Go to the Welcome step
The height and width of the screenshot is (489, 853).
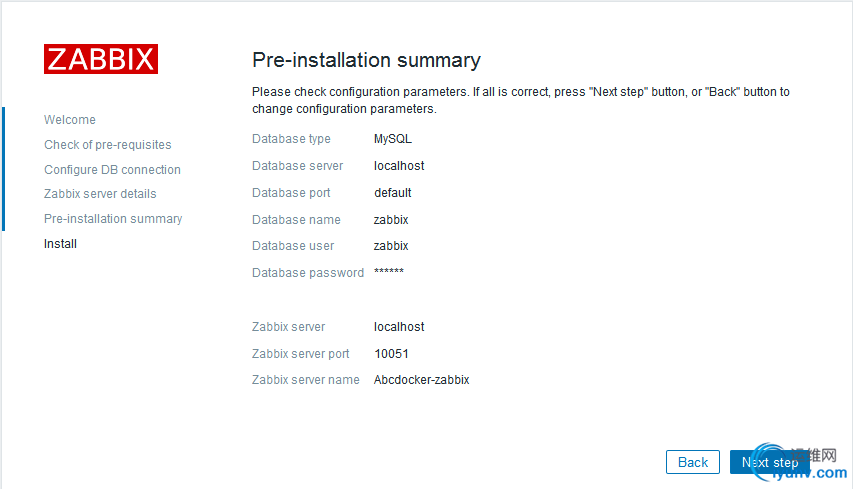pos(70,120)
